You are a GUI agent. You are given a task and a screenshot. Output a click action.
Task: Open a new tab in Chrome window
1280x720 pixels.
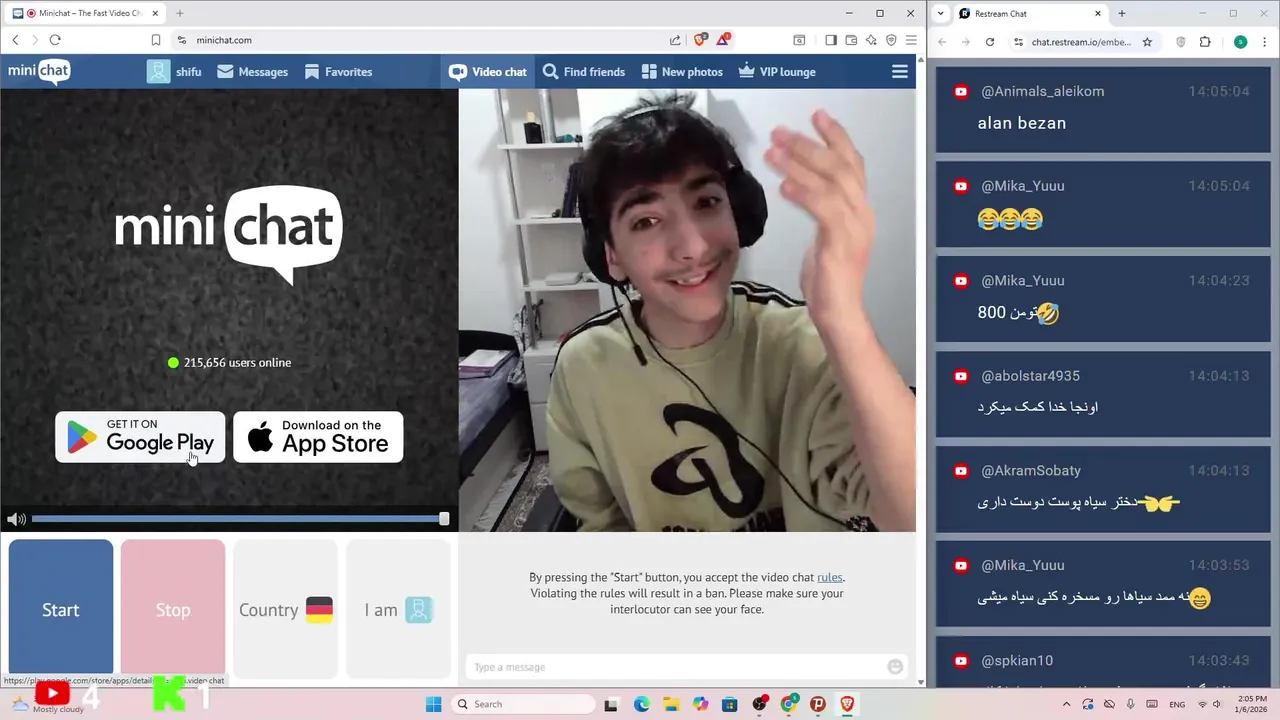click(x=1122, y=14)
